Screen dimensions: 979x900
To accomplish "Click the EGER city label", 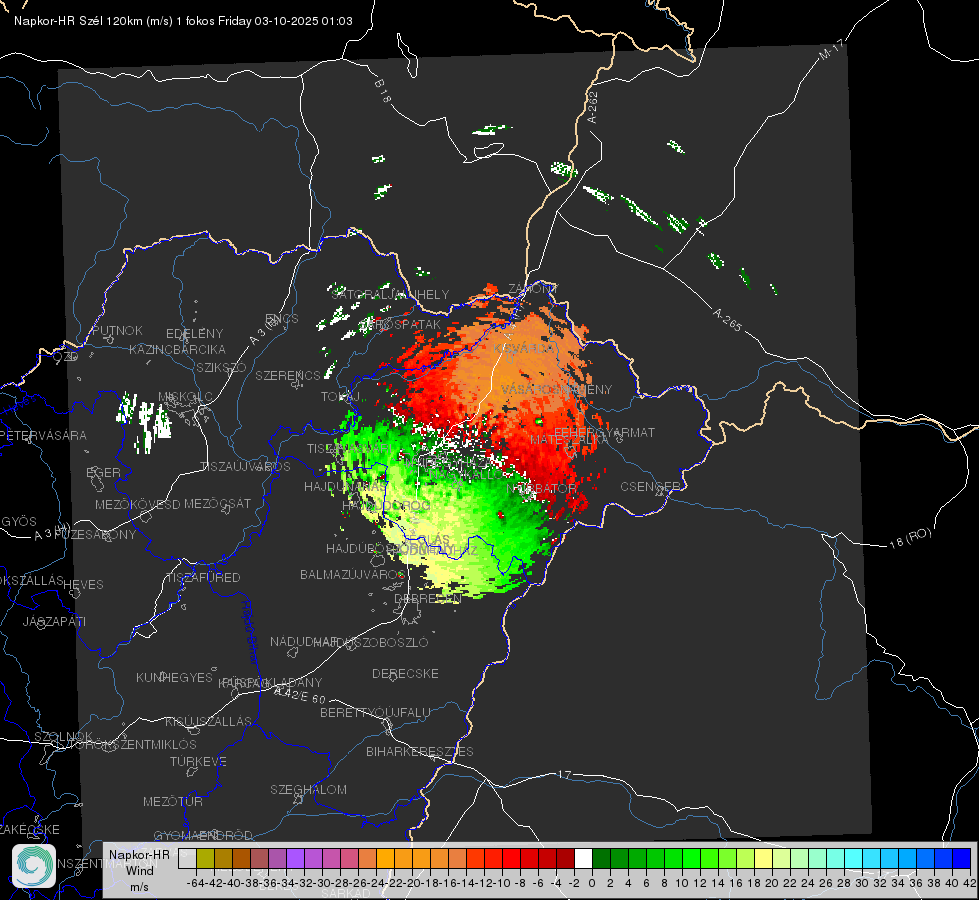I will tap(104, 472).
